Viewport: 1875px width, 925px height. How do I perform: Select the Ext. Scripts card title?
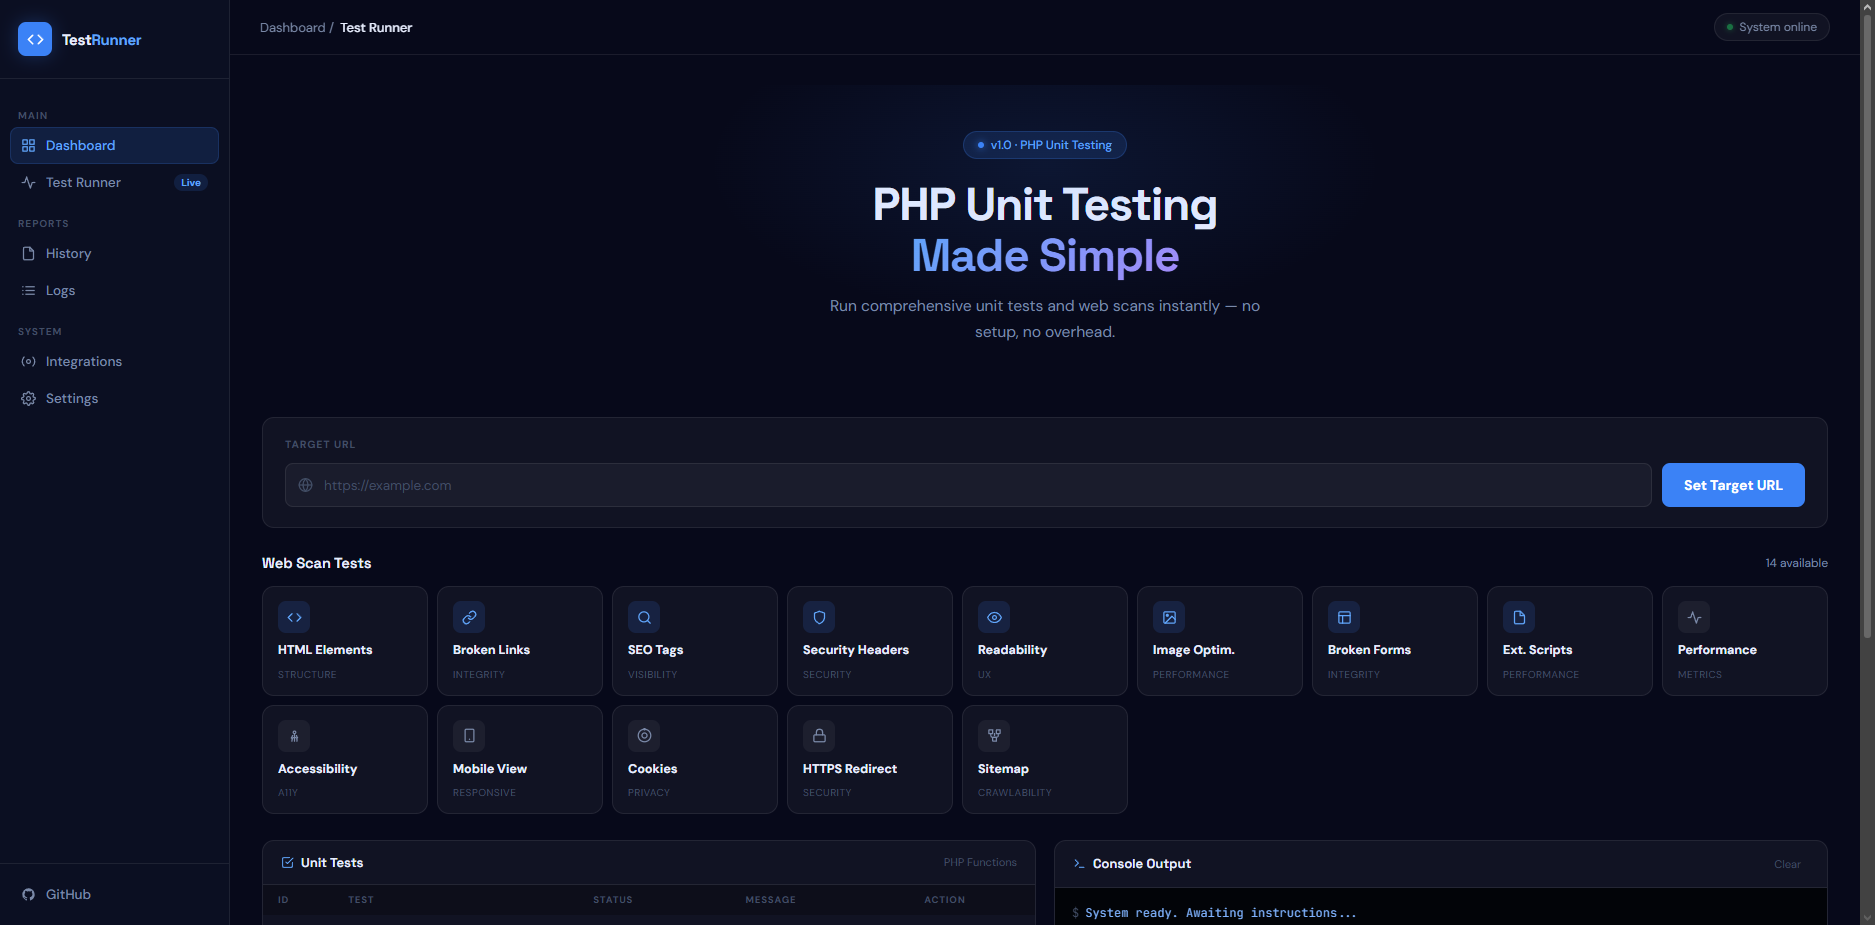(1537, 650)
